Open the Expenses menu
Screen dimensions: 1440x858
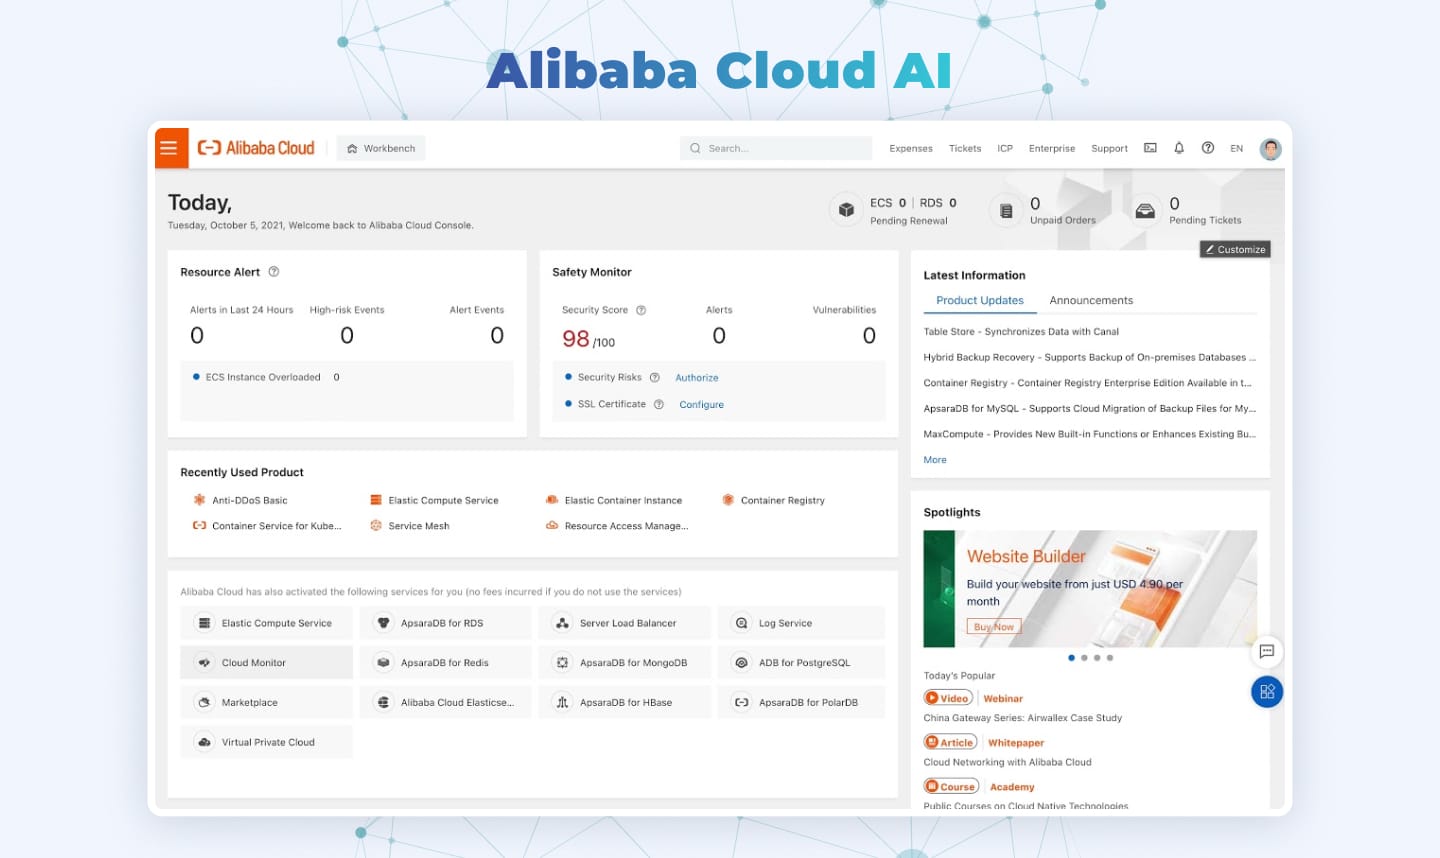(911, 148)
